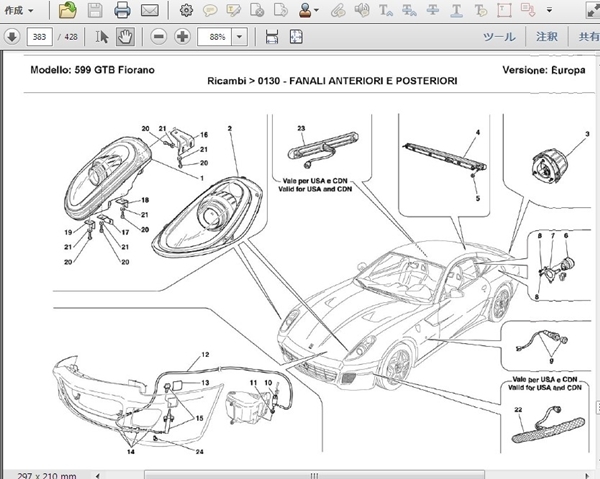Click part number 22 label in diagram
600x479 pixels.
(x=518, y=410)
